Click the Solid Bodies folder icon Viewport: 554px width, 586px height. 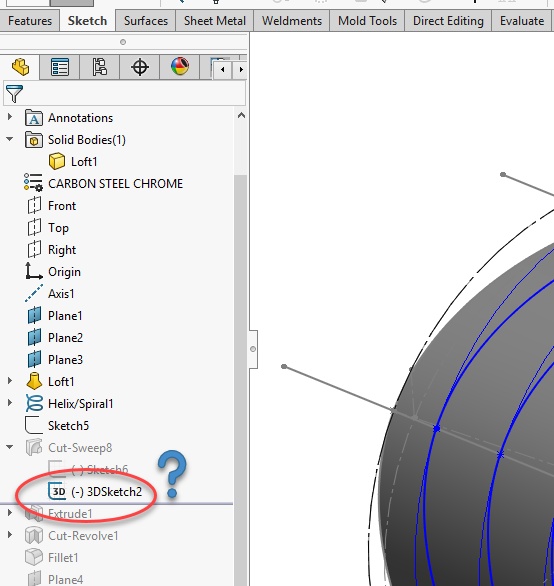(x=34, y=140)
